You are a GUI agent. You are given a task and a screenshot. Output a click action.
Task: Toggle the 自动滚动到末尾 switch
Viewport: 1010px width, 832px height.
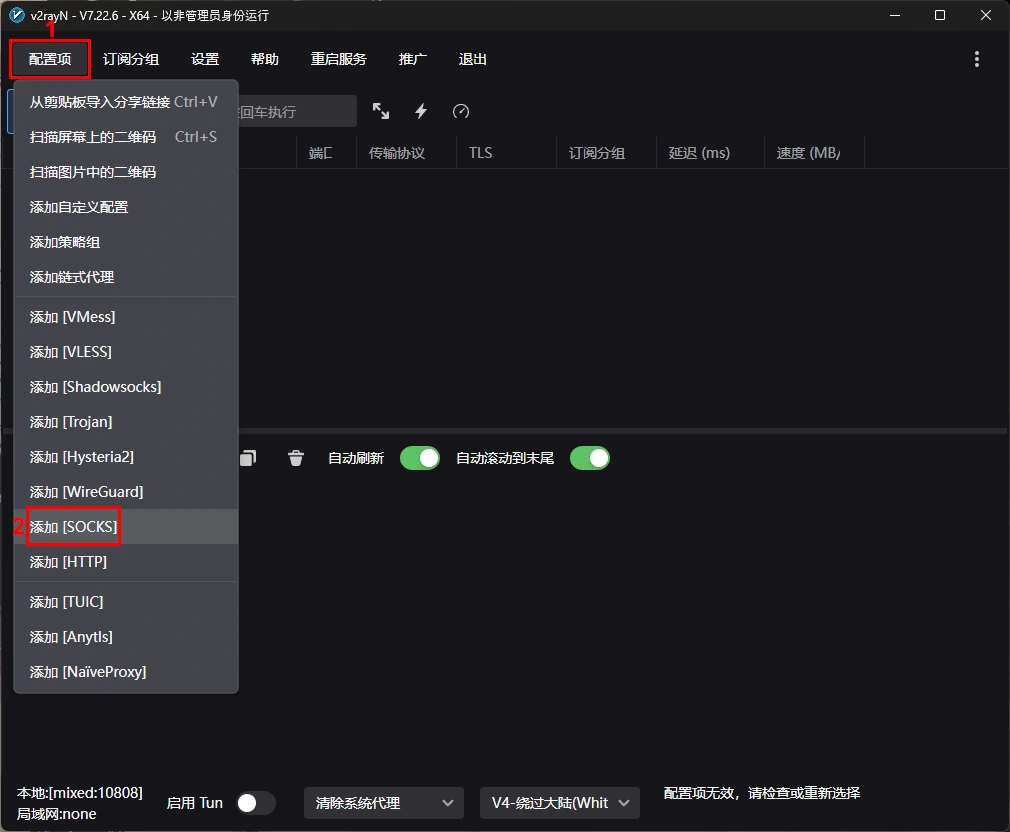[589, 458]
